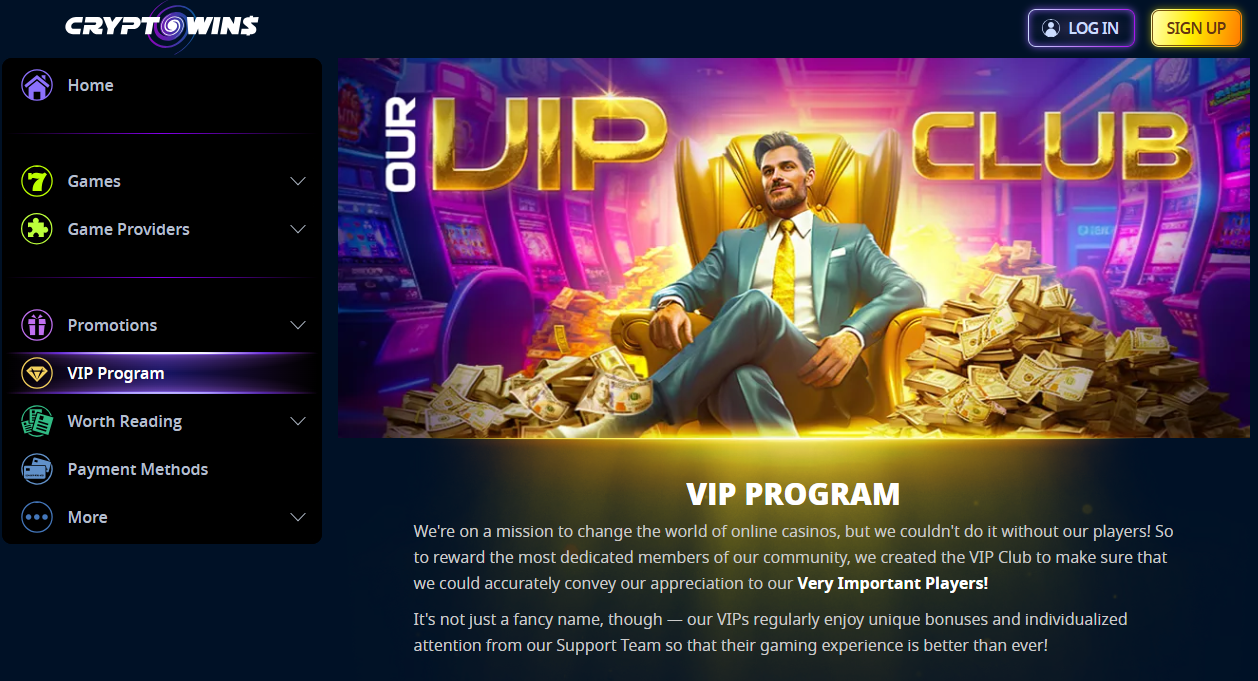This screenshot has height=681, width=1258.
Task: Expand the More menu chevron
Action: pyautogui.click(x=297, y=517)
